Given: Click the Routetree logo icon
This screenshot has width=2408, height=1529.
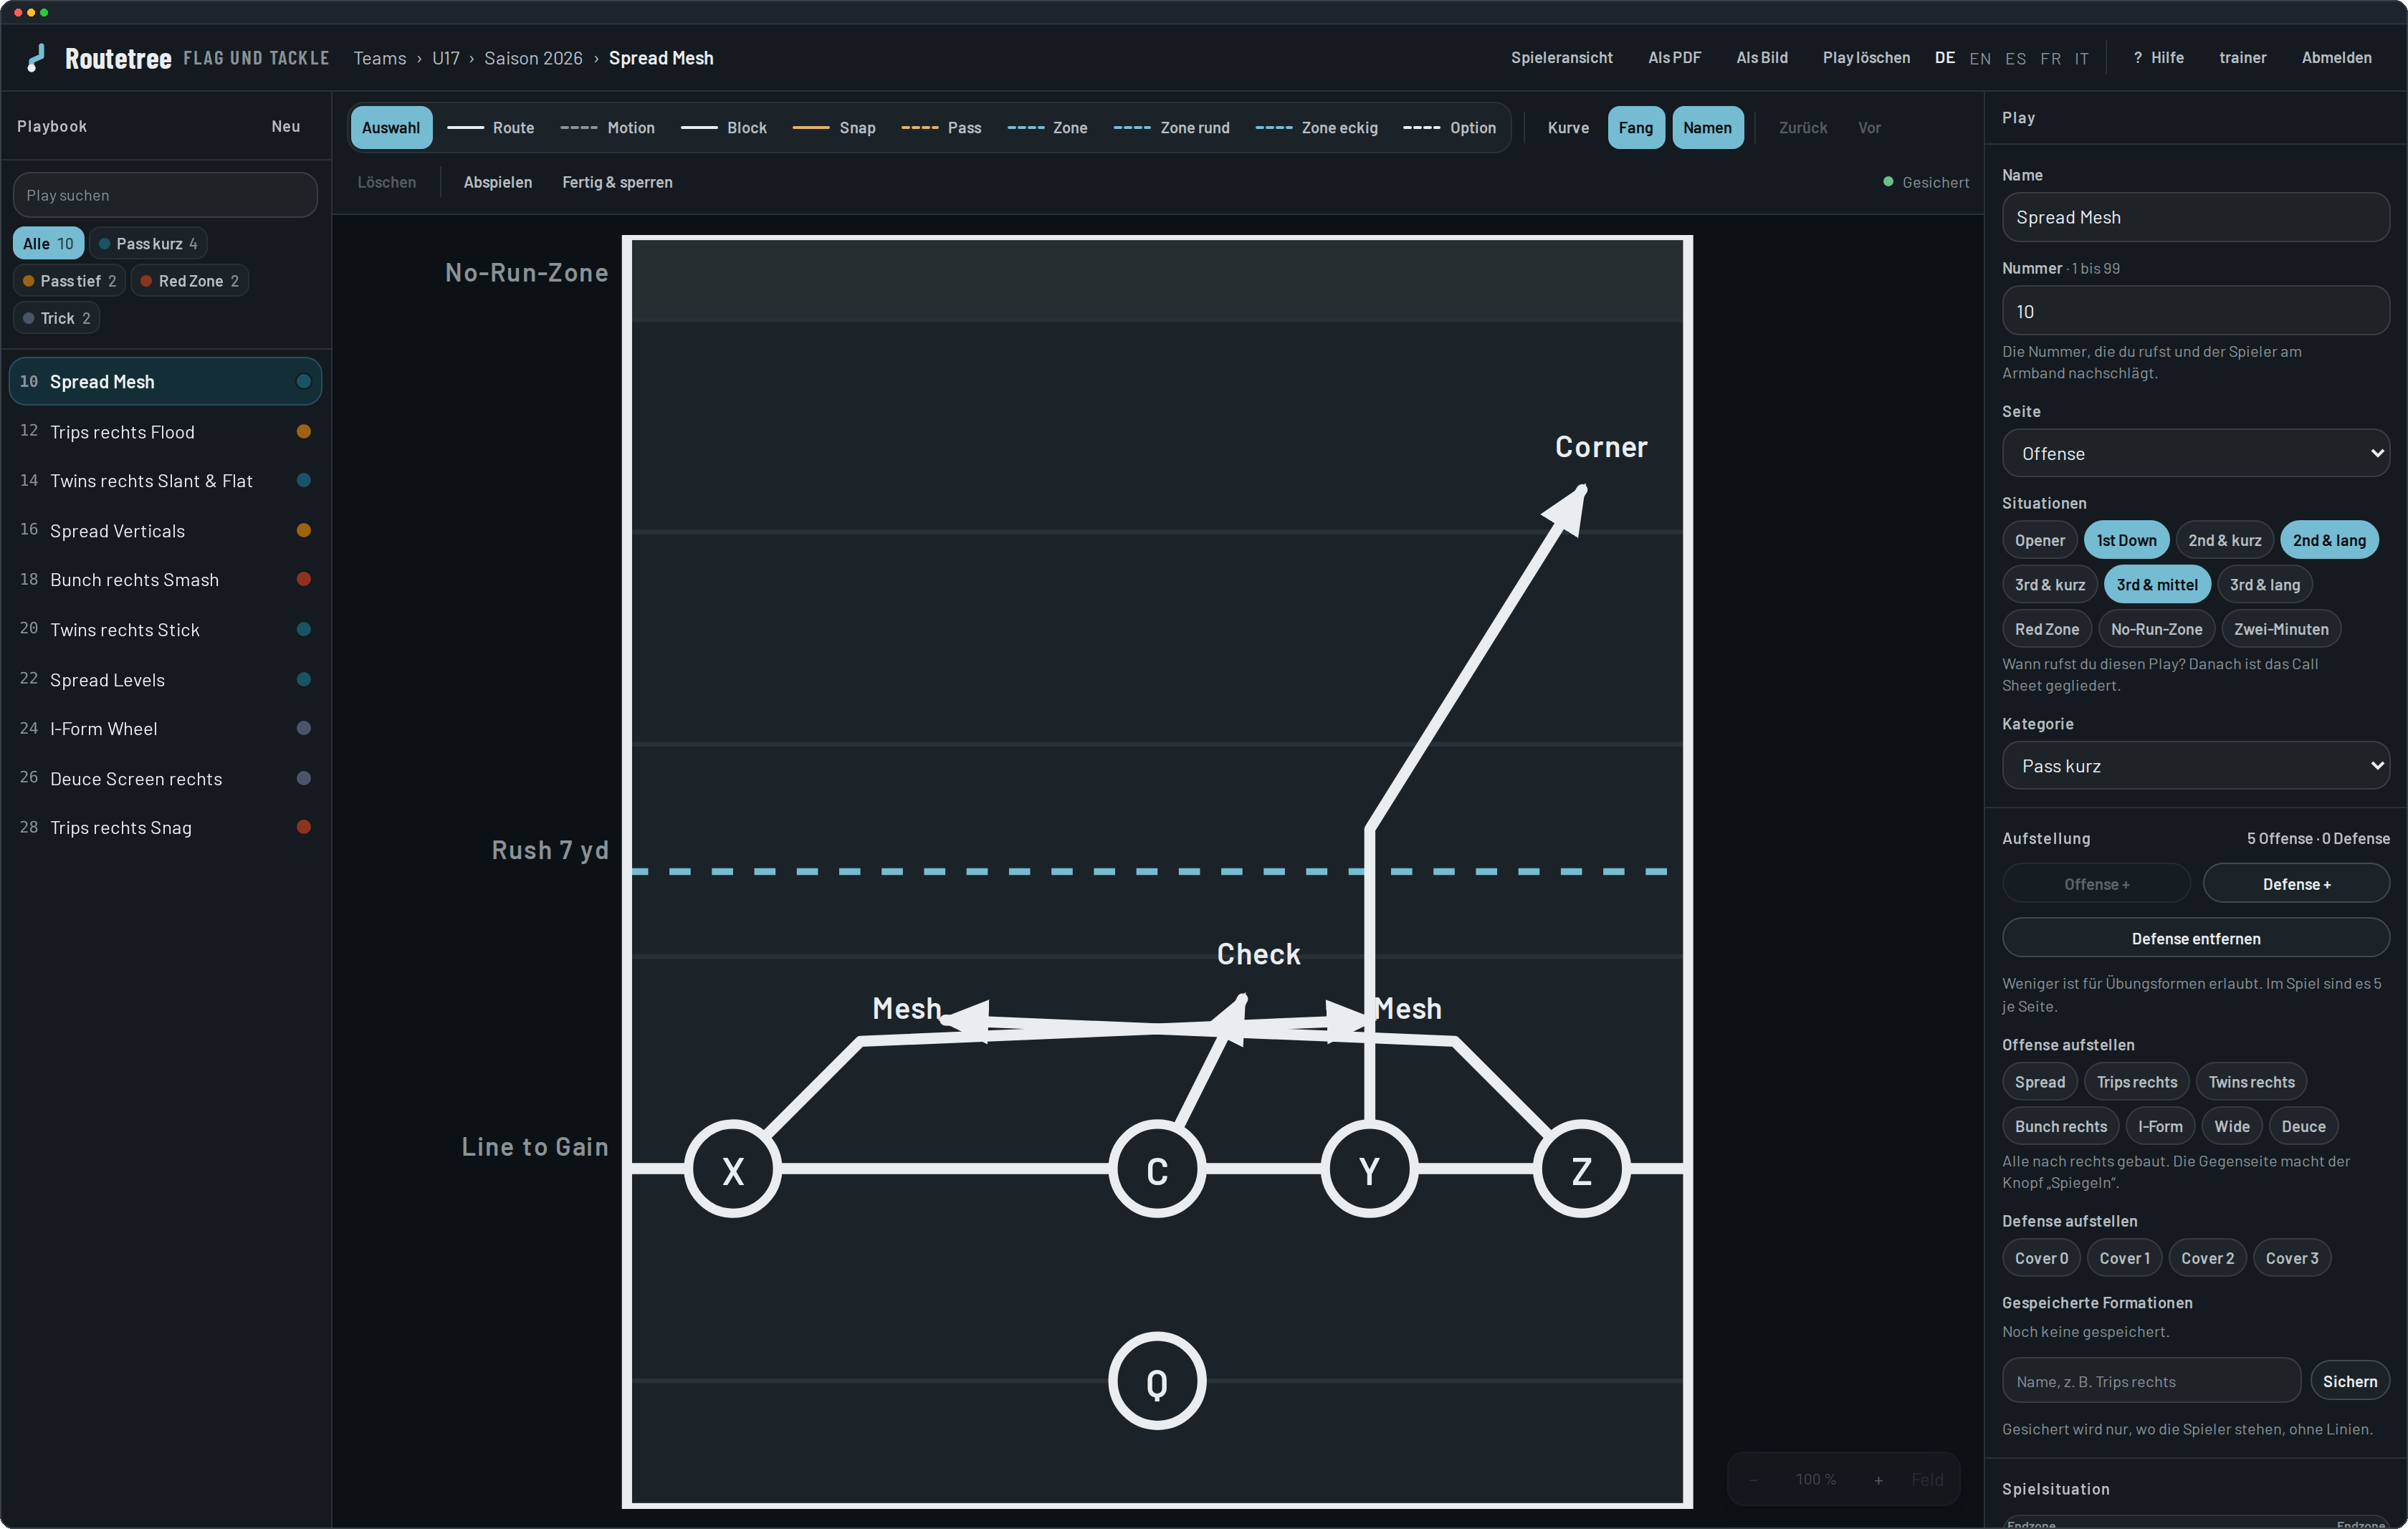Looking at the screenshot, I should click(36, 58).
